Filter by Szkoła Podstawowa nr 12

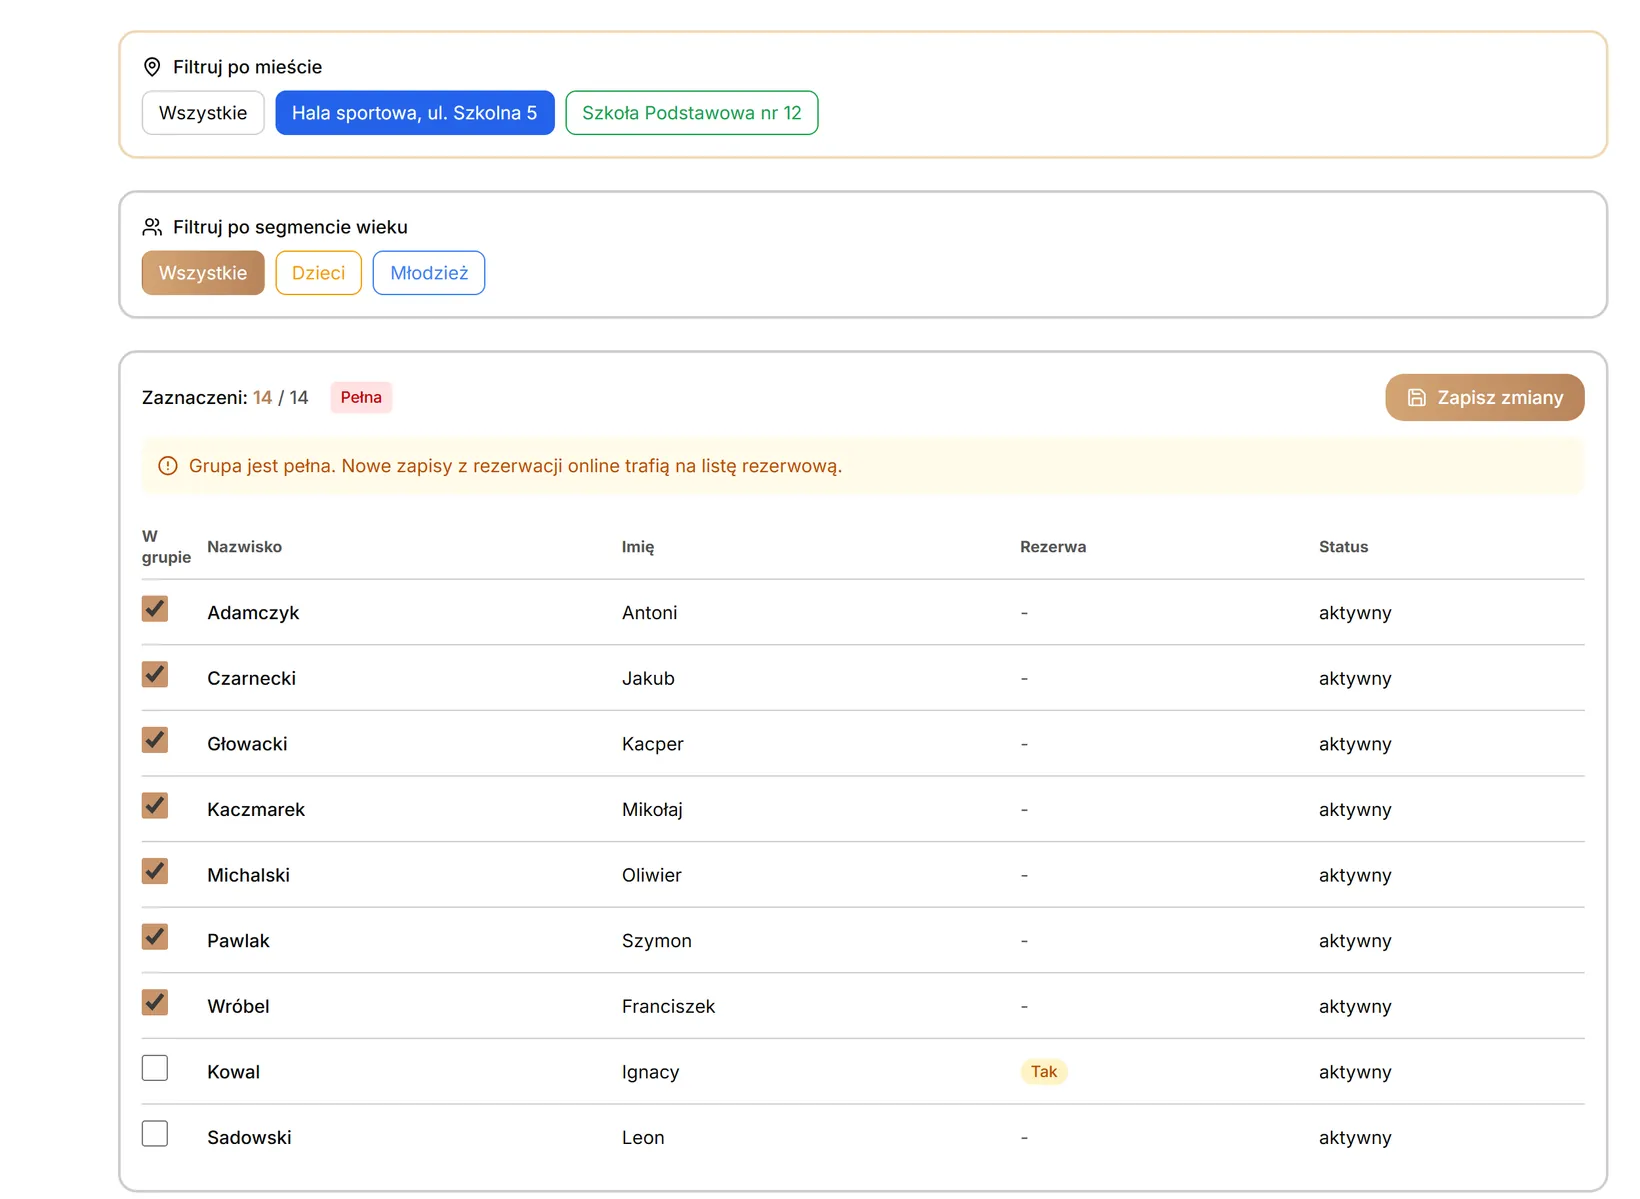coord(692,113)
